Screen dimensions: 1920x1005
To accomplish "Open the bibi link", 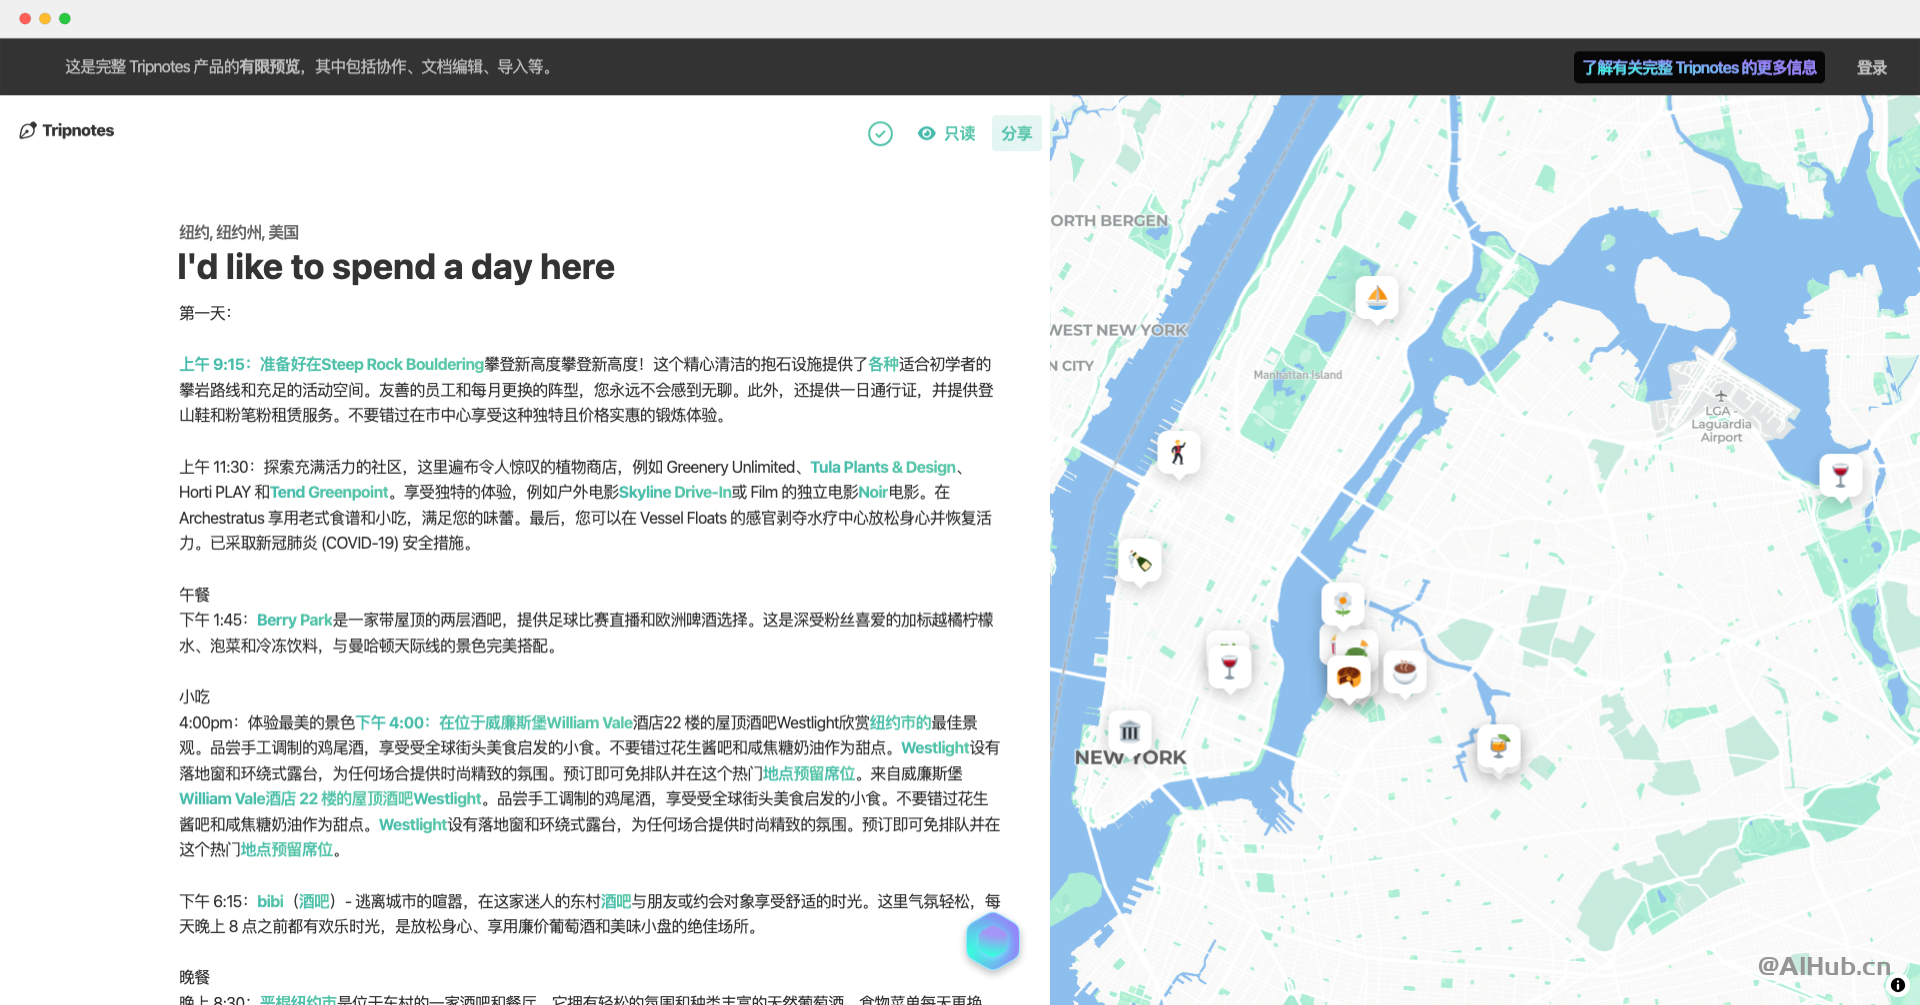I will point(270,901).
